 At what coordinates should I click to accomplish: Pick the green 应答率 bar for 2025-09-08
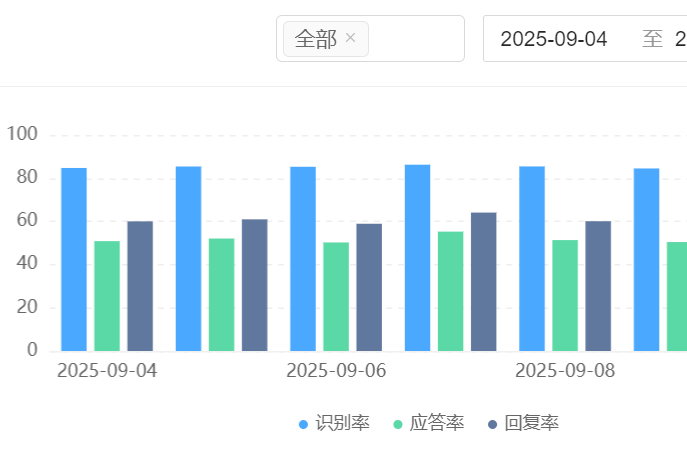pyautogui.click(x=565, y=296)
